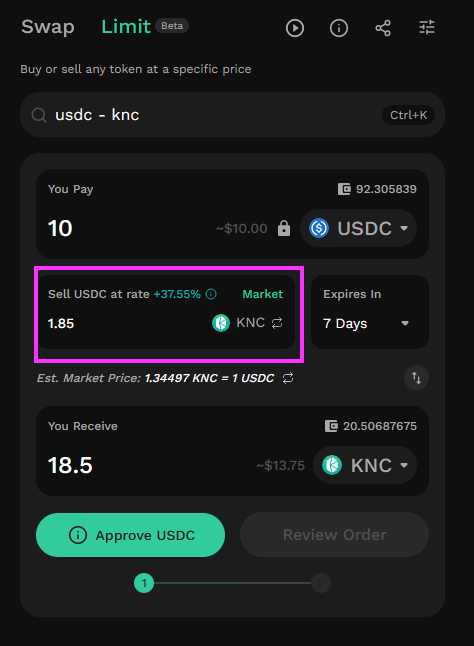Click the search magnifier icon
This screenshot has height=646, width=474.
pyautogui.click(x=39, y=115)
